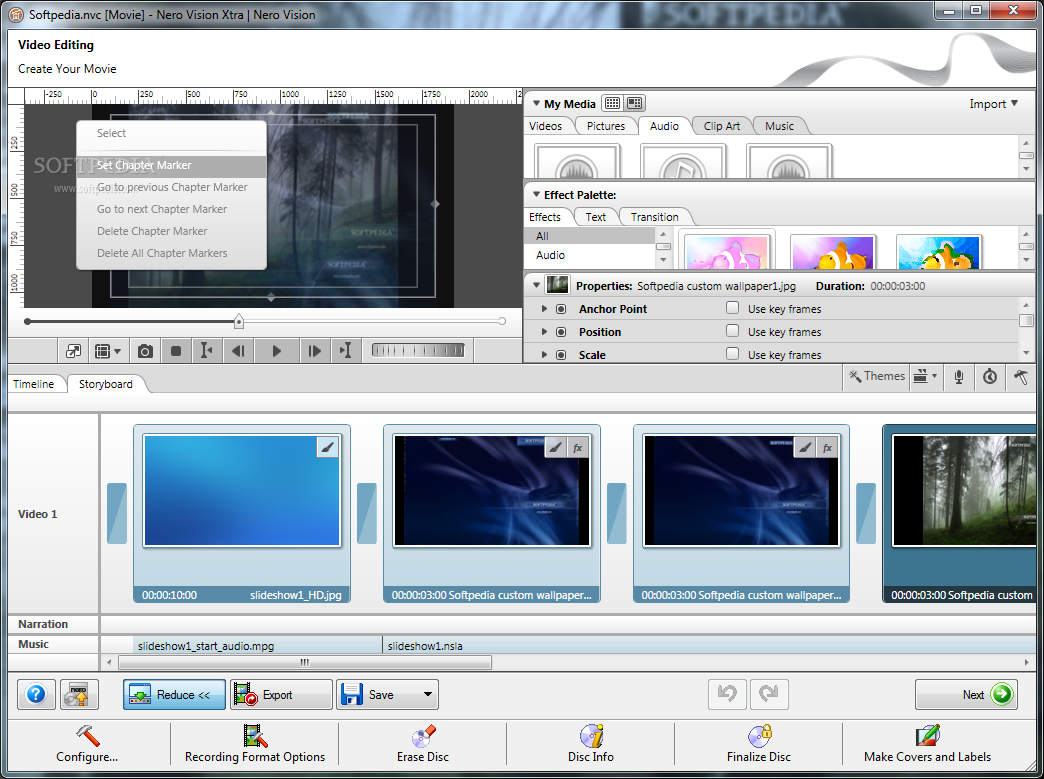
Task: Click the Nero update icon next to help
Action: point(79,694)
